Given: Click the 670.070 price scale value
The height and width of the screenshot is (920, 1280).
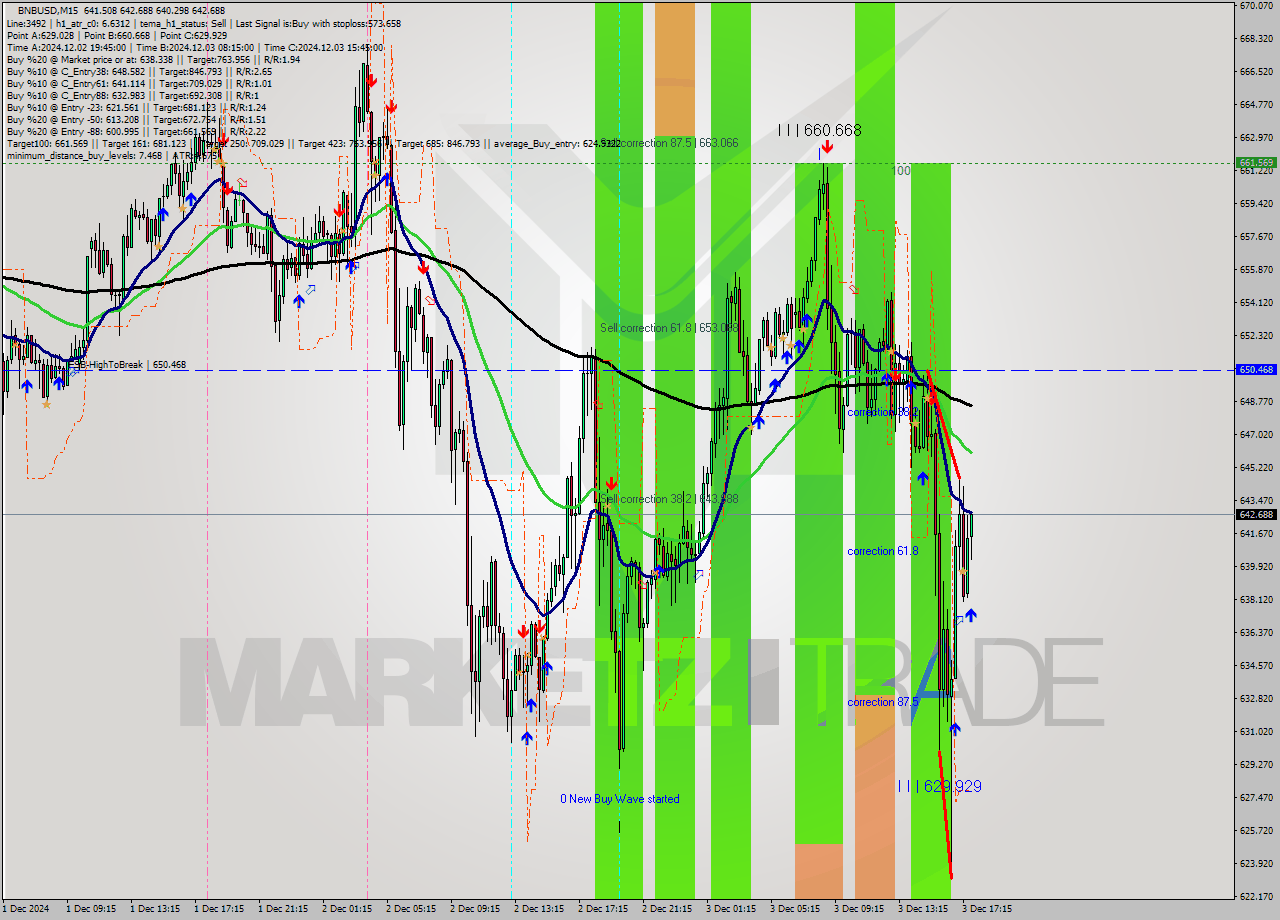Looking at the screenshot, I should [x=1256, y=6].
